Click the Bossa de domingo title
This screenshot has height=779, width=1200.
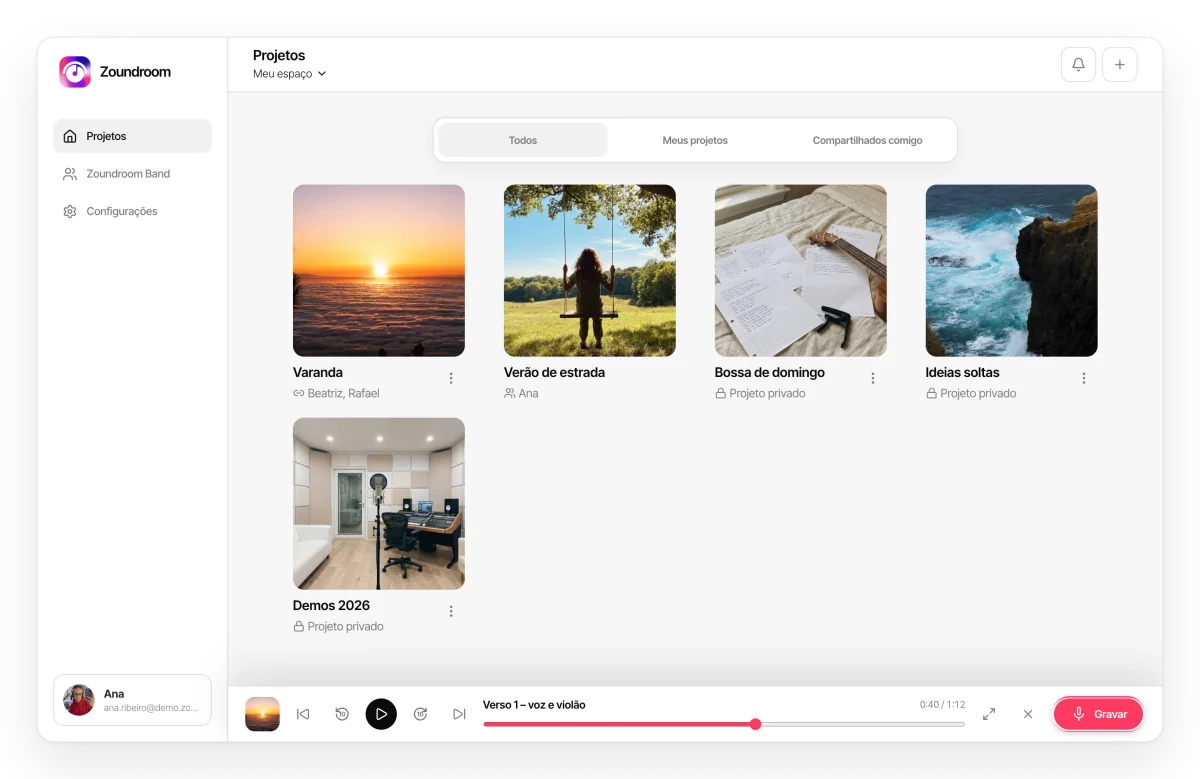(x=770, y=372)
